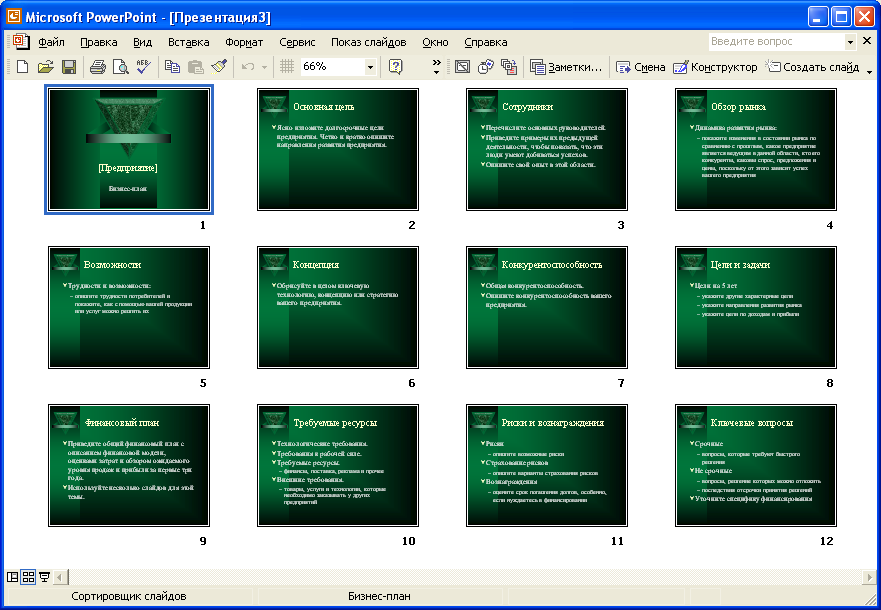The height and width of the screenshot is (610, 881).
Task: Start slide show from view icon
Action: [x=44, y=576]
